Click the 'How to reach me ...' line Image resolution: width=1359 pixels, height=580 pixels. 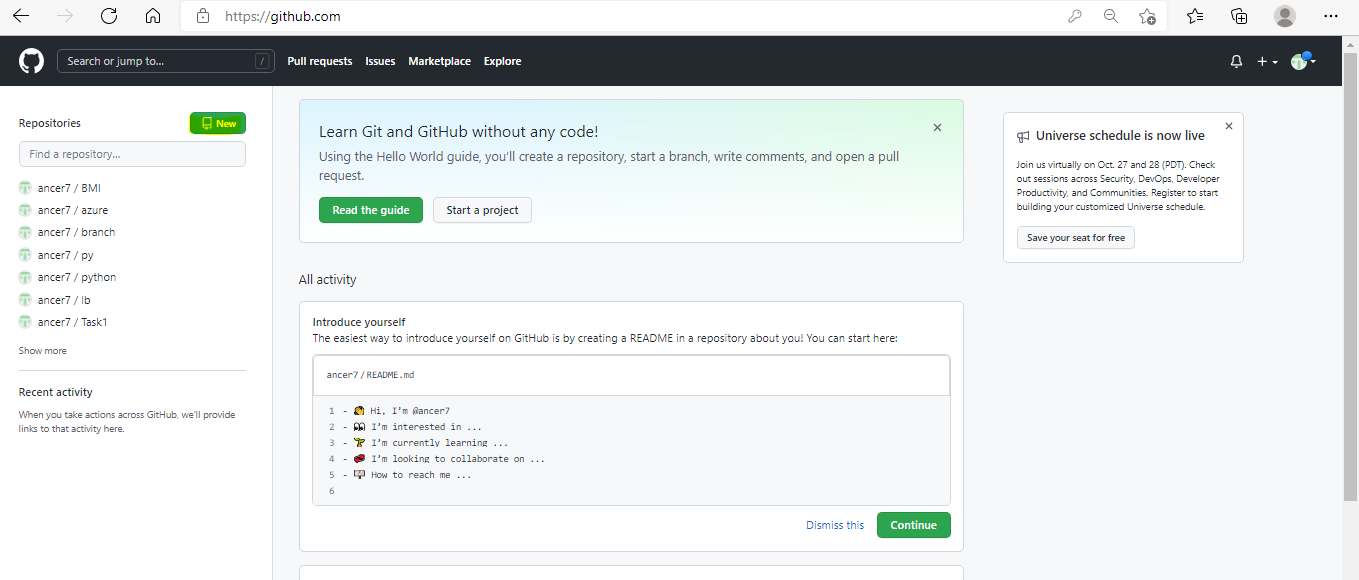coord(421,475)
